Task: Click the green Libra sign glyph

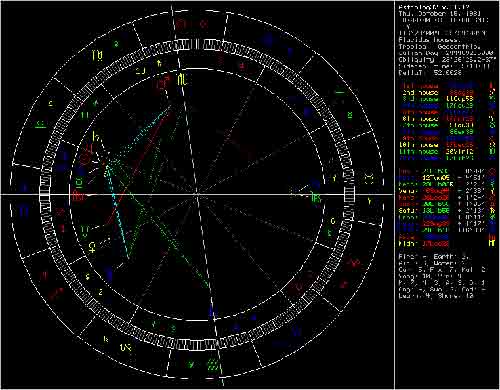Action: [41, 124]
